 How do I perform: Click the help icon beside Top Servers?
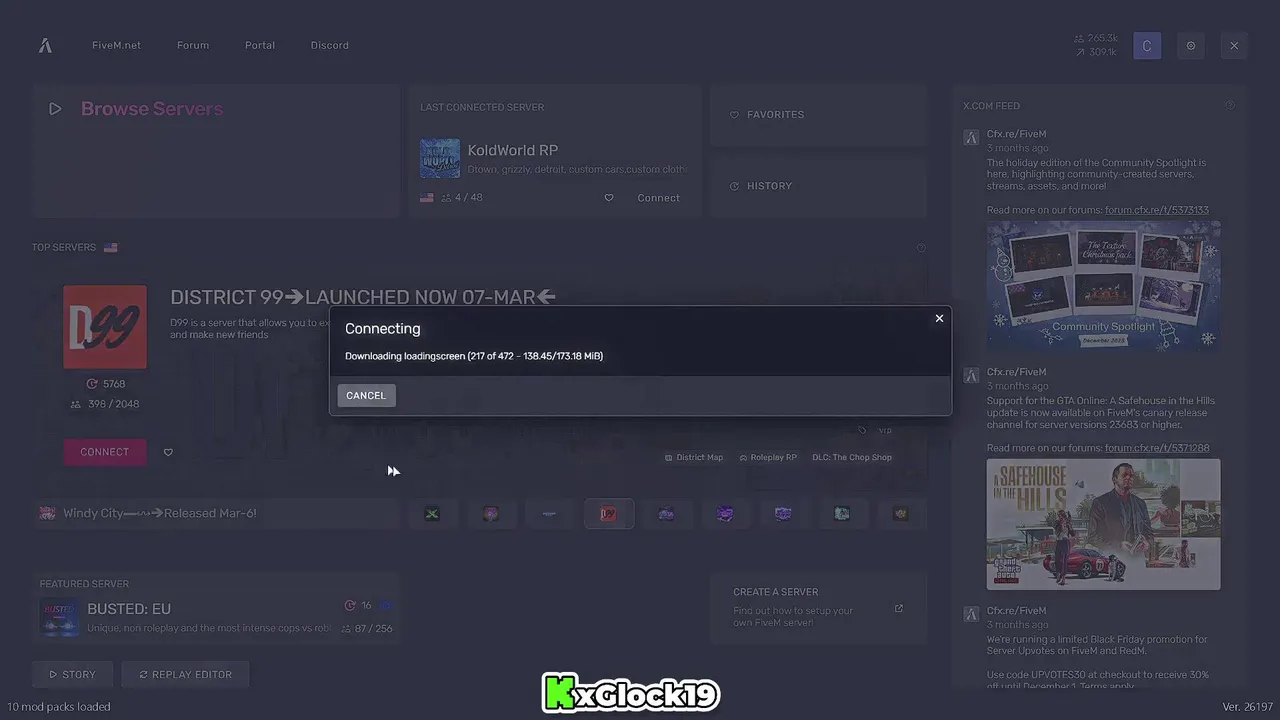921,247
